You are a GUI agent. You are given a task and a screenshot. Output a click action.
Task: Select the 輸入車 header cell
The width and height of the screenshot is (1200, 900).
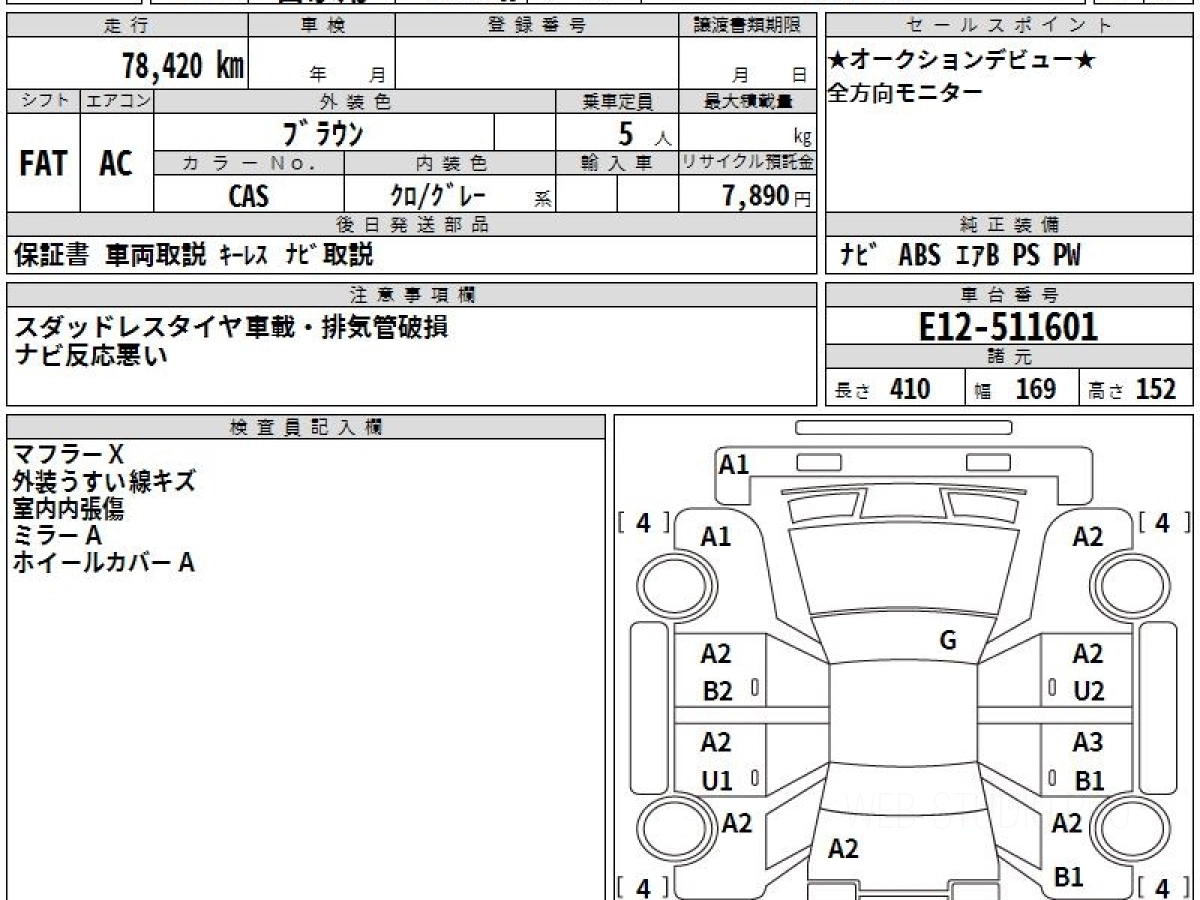(617, 163)
